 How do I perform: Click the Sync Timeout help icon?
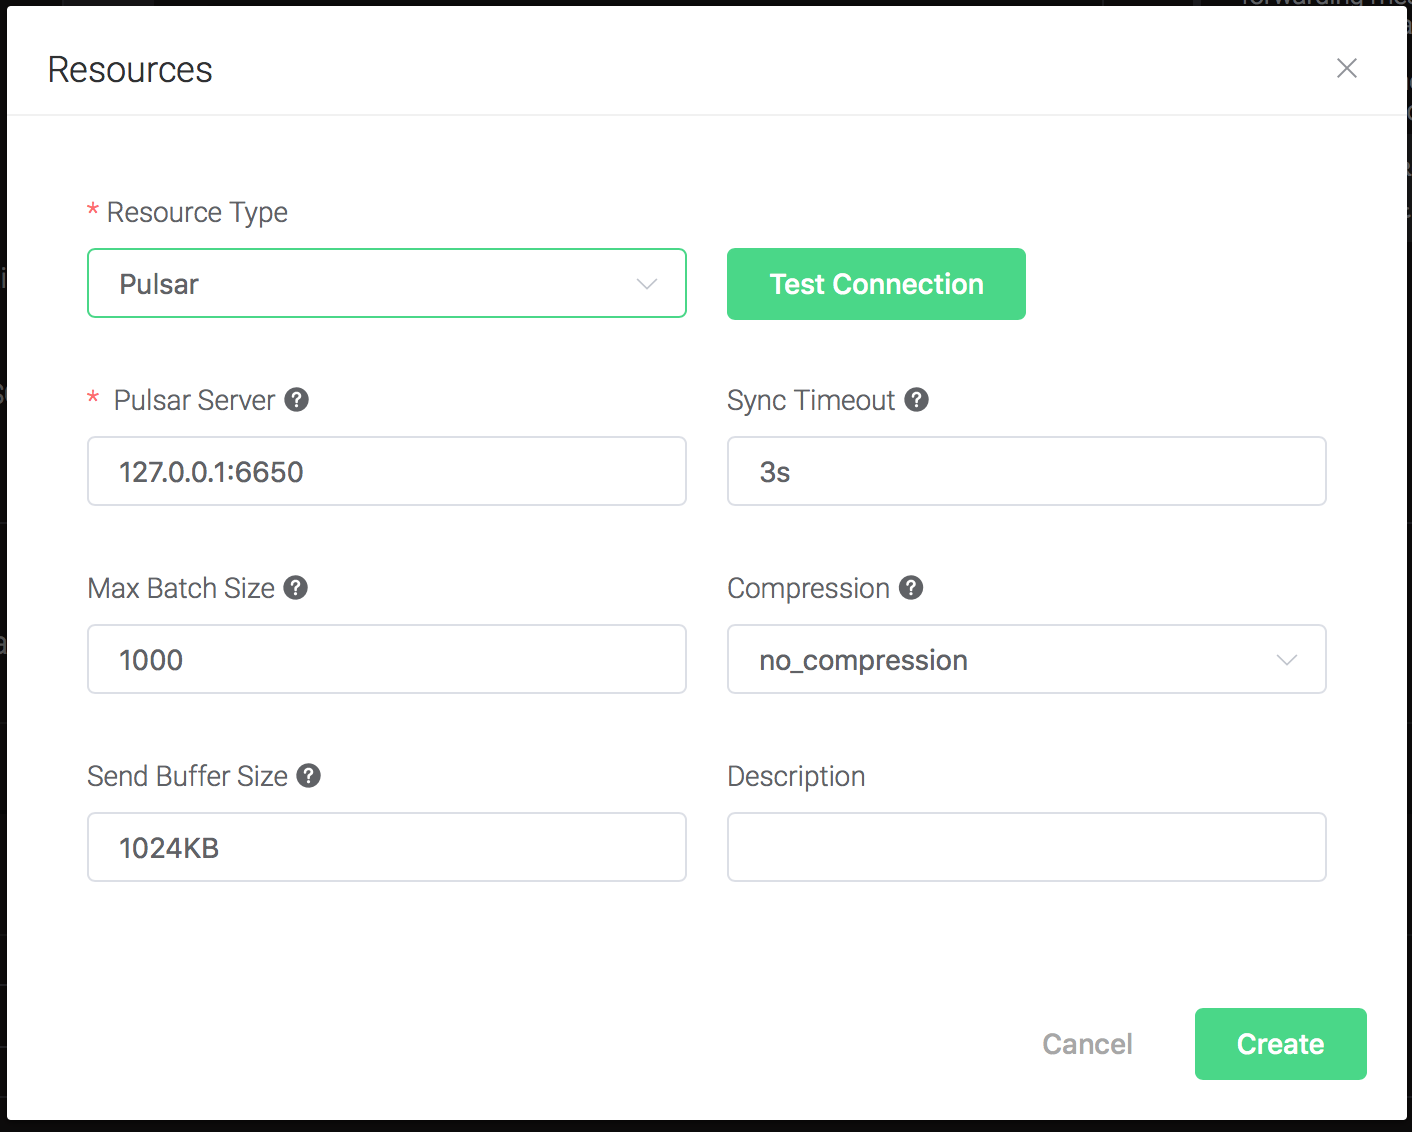[x=917, y=400]
